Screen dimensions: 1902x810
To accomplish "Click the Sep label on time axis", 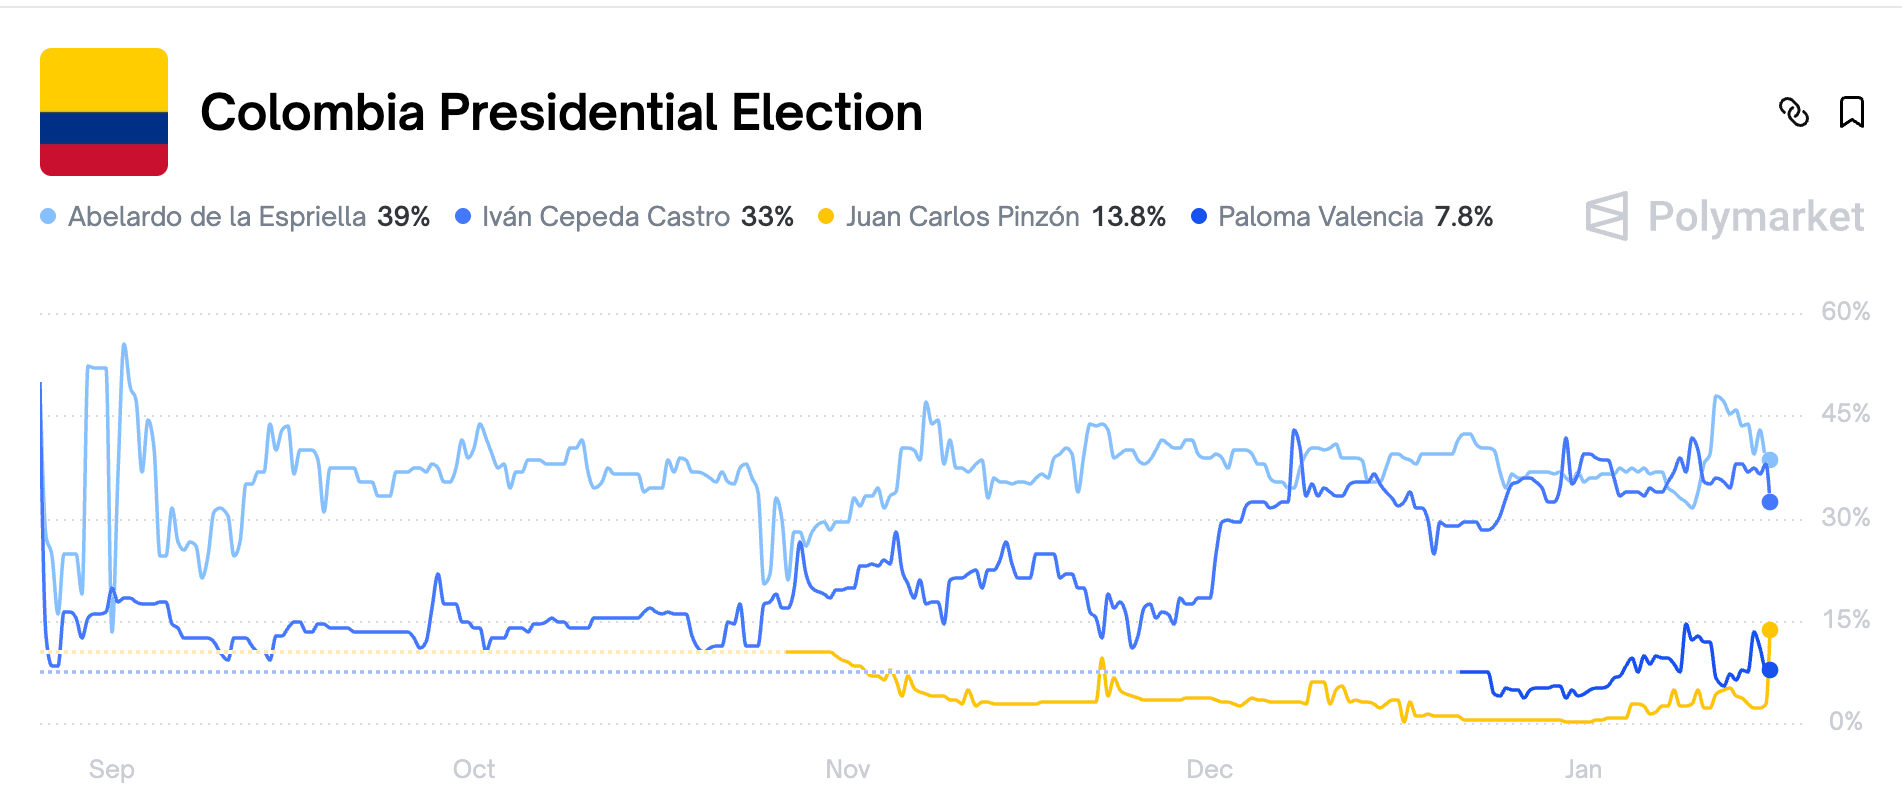I will coord(111,769).
